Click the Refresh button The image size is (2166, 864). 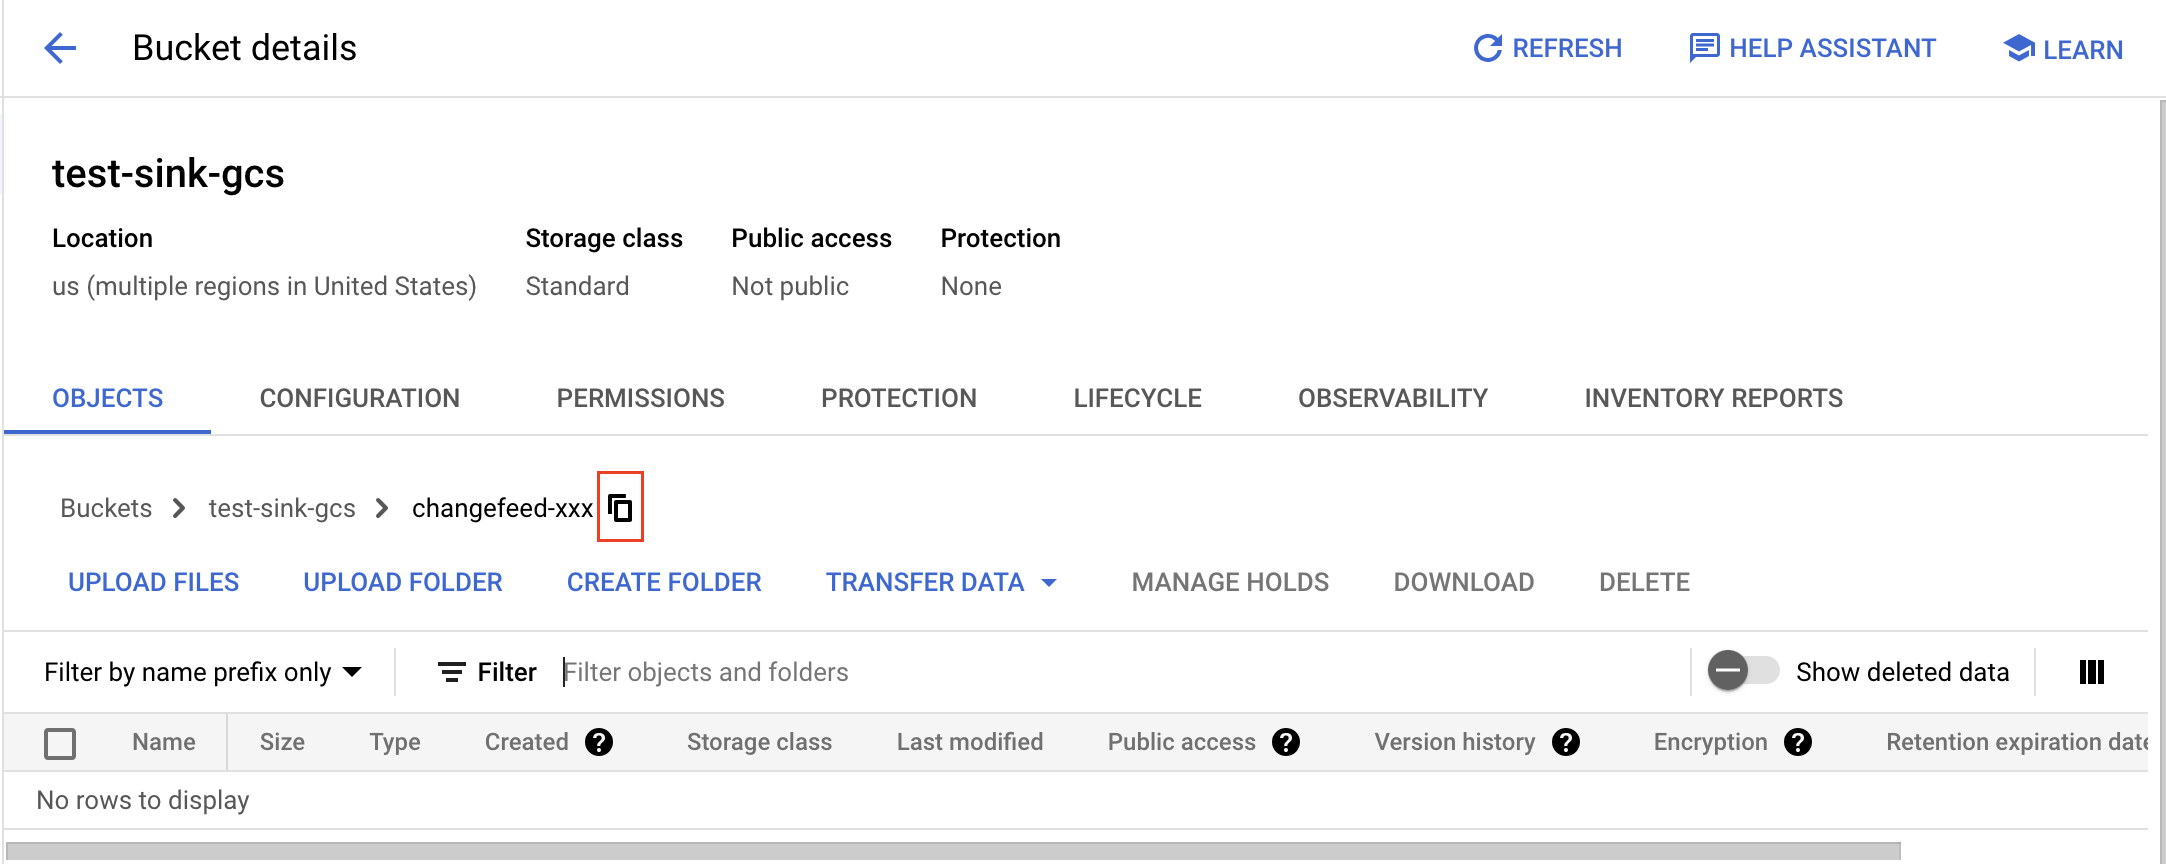pos(1547,48)
